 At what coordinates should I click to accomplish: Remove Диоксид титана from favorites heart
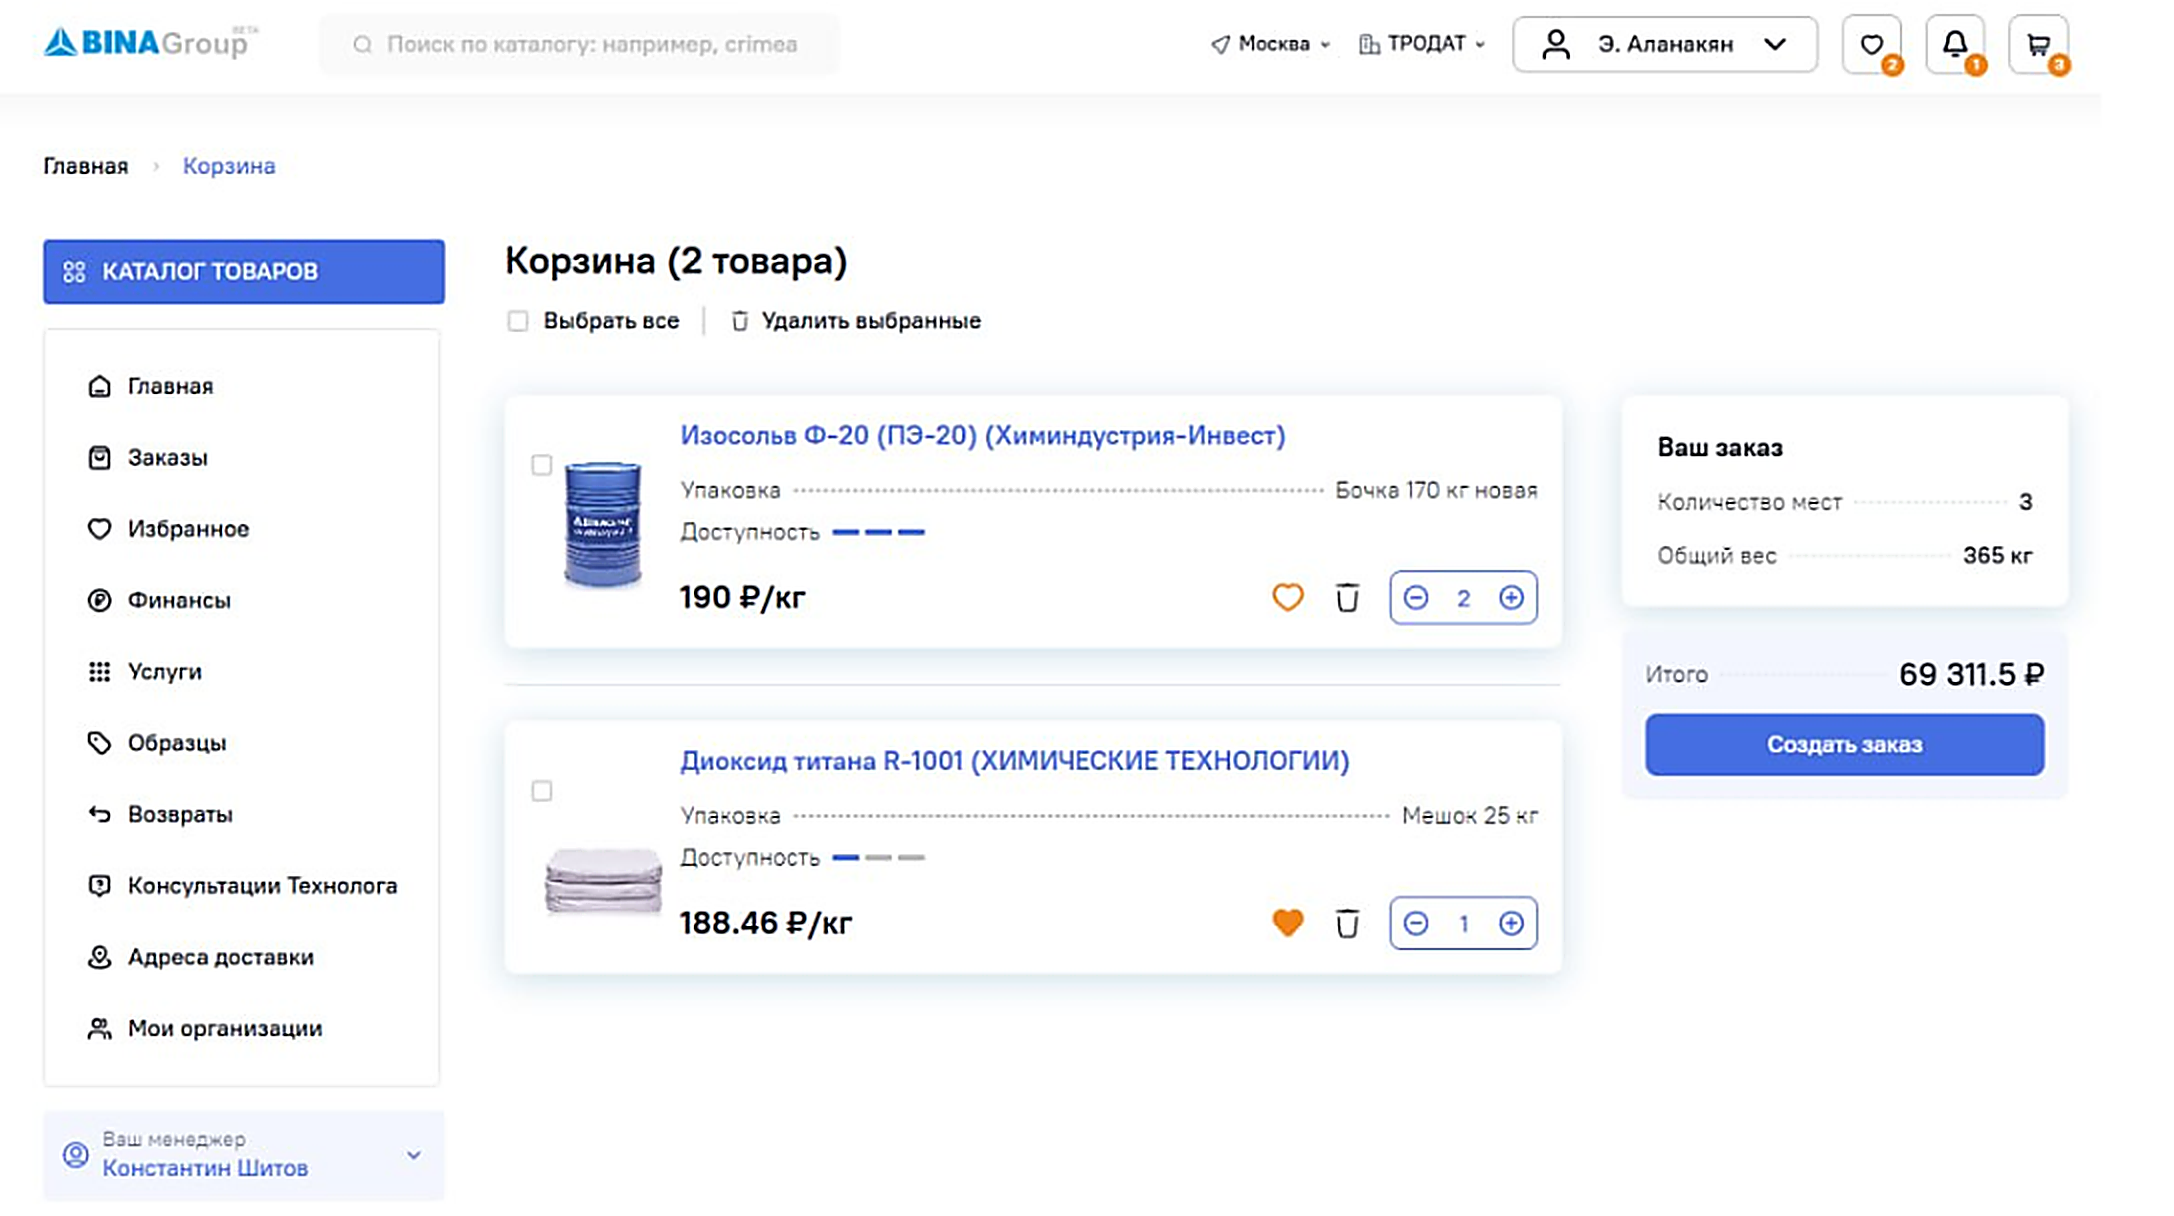1287,922
